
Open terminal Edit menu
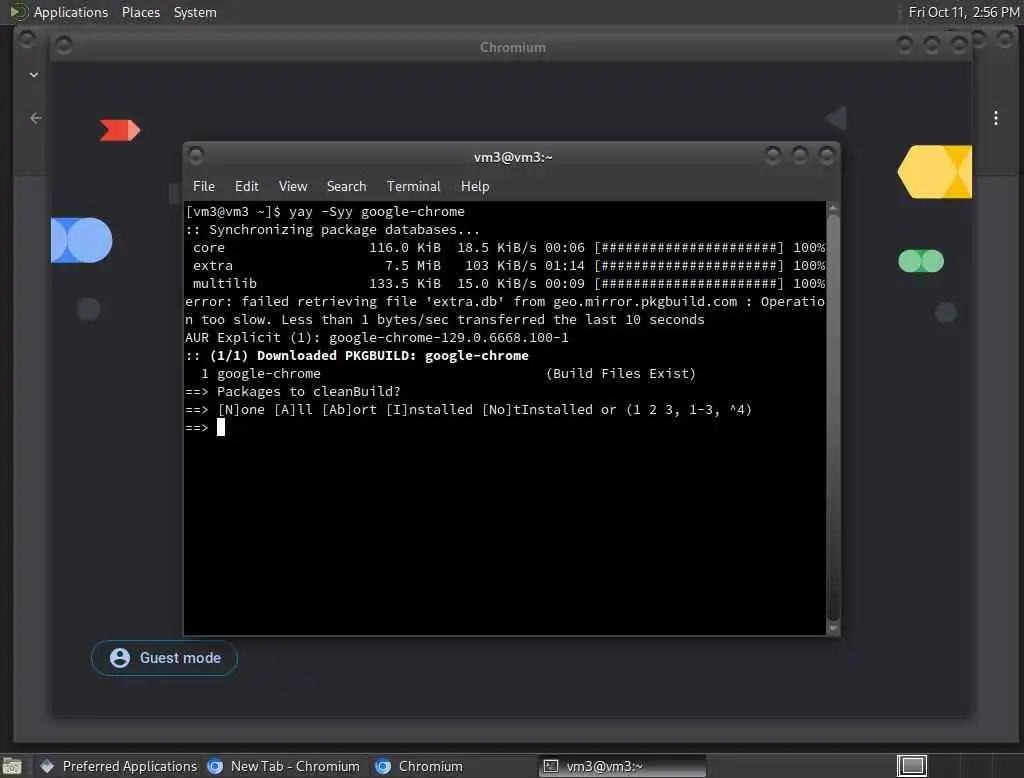246,186
